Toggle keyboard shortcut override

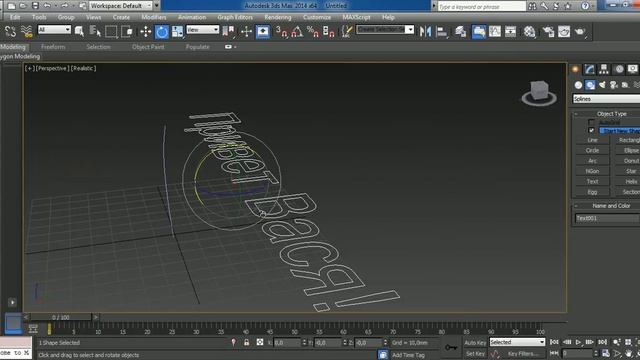263,31
